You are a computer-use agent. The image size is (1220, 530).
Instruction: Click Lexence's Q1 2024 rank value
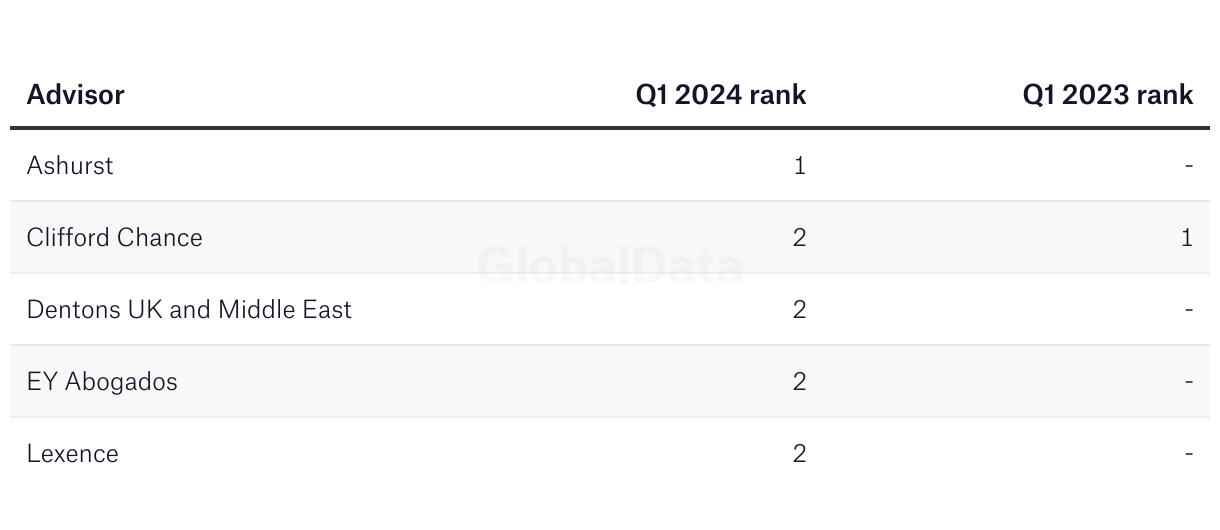(800, 453)
